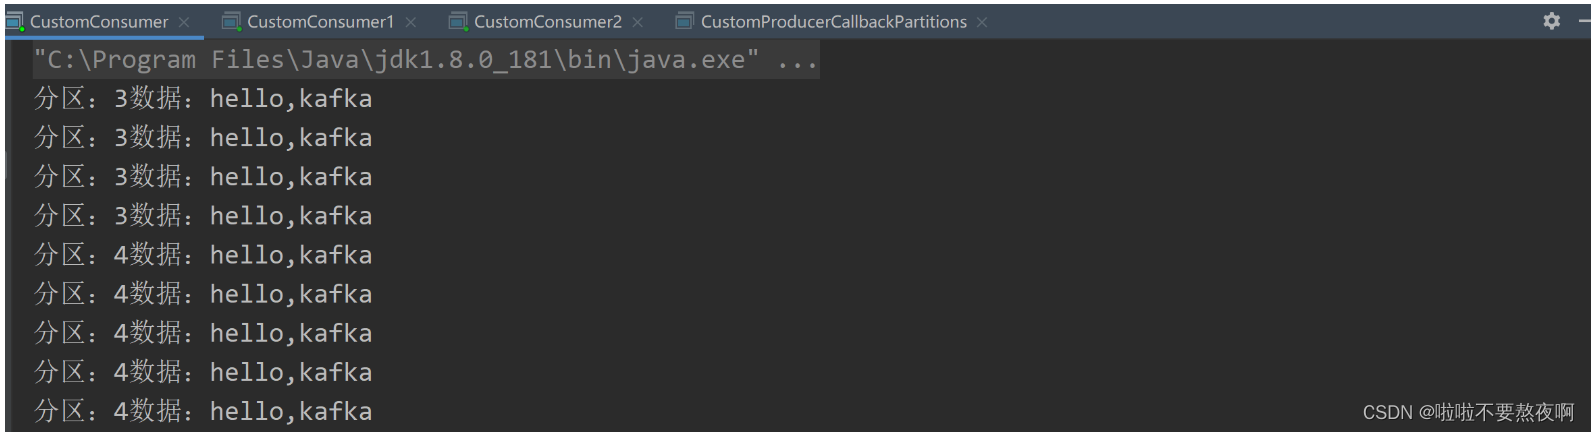The image size is (1591, 433).
Task: Click the CustomConsumer1 tab's application icon
Action: pyautogui.click(x=232, y=21)
